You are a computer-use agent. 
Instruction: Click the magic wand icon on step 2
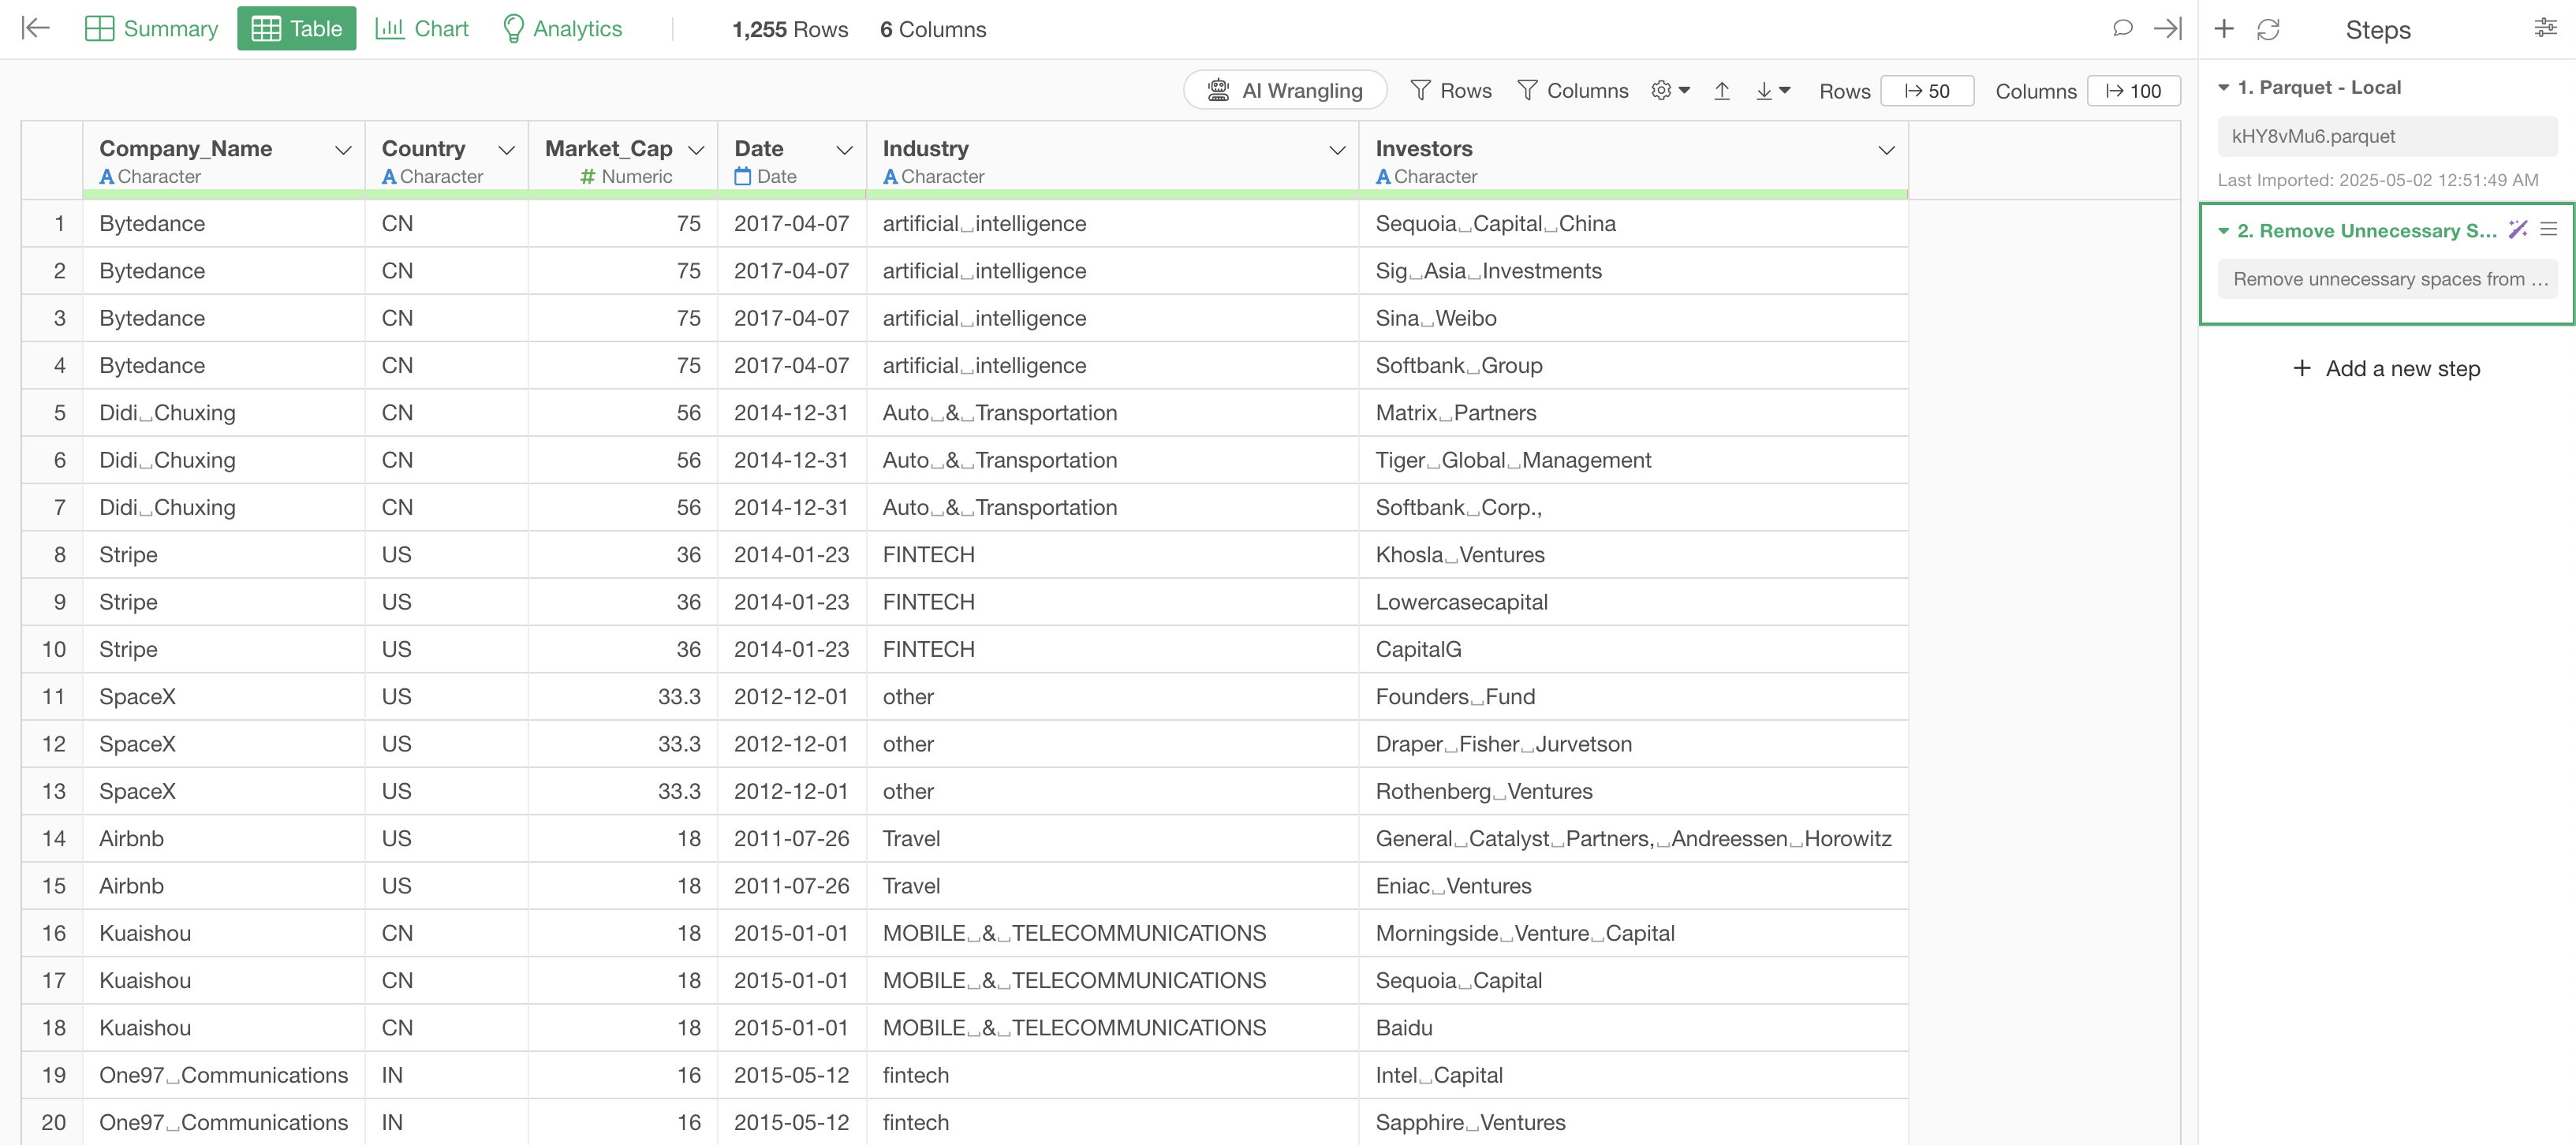(x=2518, y=230)
